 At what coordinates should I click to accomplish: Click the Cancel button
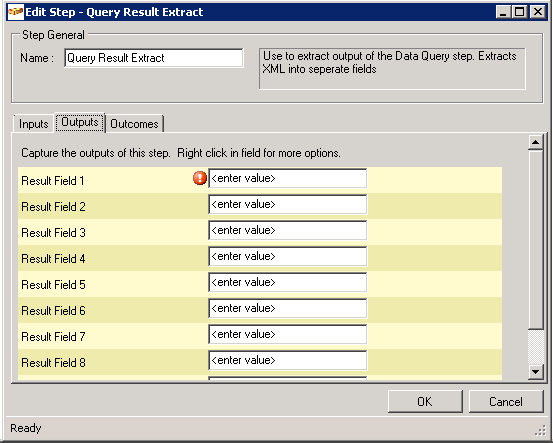[x=506, y=401]
